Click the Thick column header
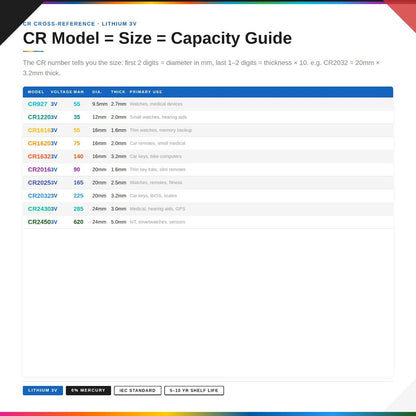The image size is (416, 416). pyautogui.click(x=118, y=92)
